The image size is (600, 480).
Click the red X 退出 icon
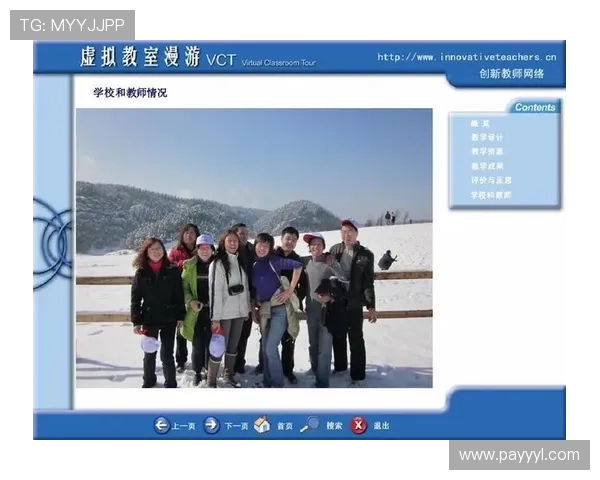[359, 426]
